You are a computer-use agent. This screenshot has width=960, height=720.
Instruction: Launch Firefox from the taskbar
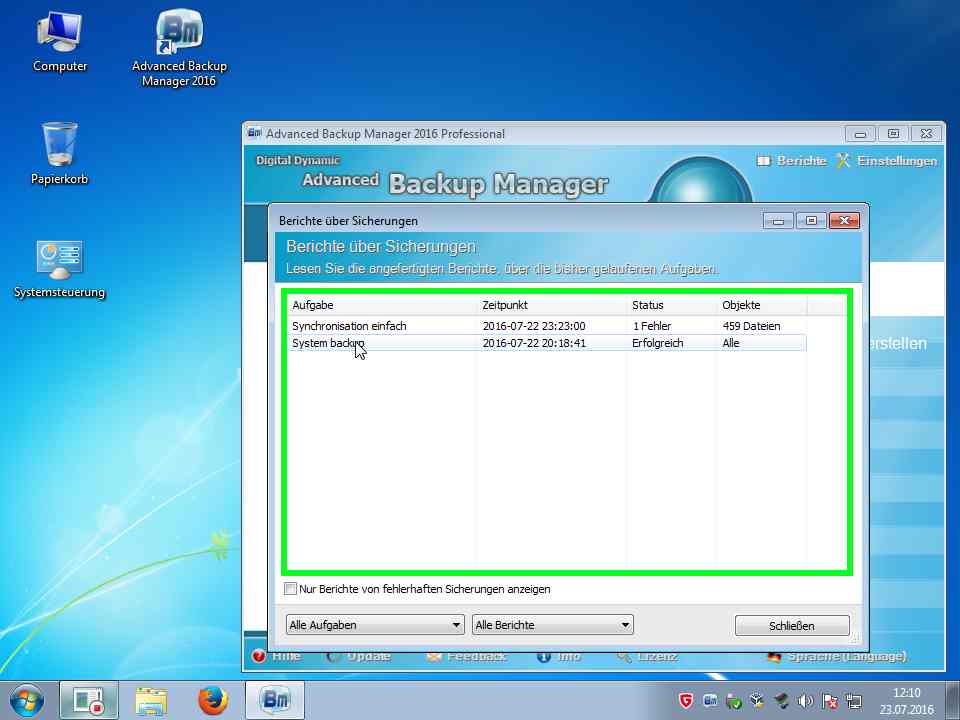(212, 700)
